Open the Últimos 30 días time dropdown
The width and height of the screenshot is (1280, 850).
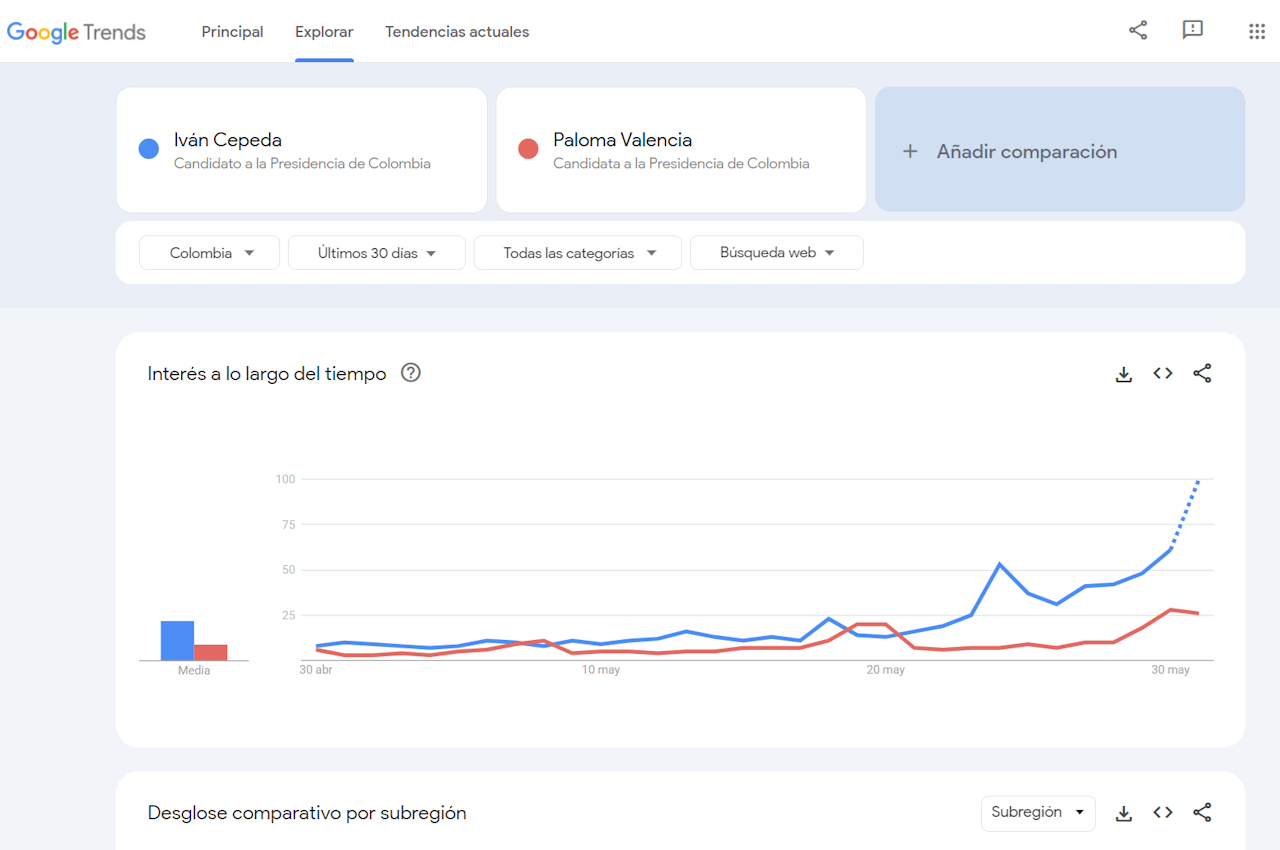[377, 253]
